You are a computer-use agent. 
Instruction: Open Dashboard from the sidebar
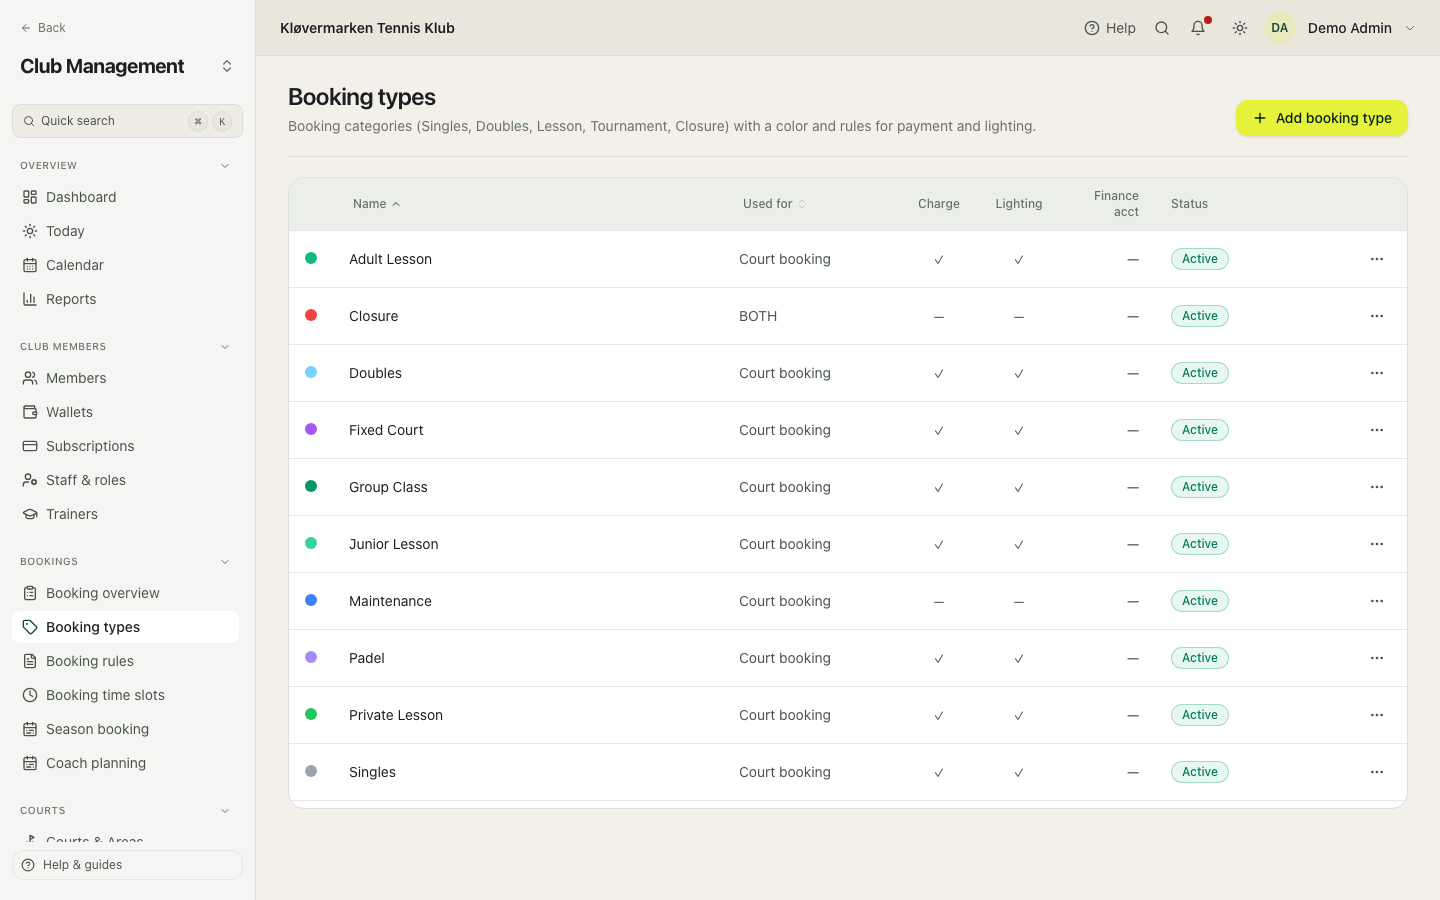pyautogui.click(x=125, y=197)
